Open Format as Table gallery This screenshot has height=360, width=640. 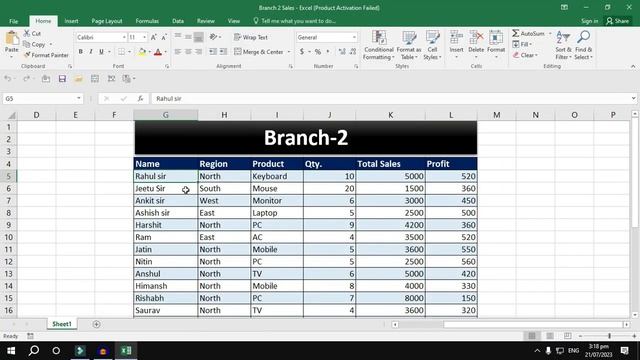coord(409,45)
